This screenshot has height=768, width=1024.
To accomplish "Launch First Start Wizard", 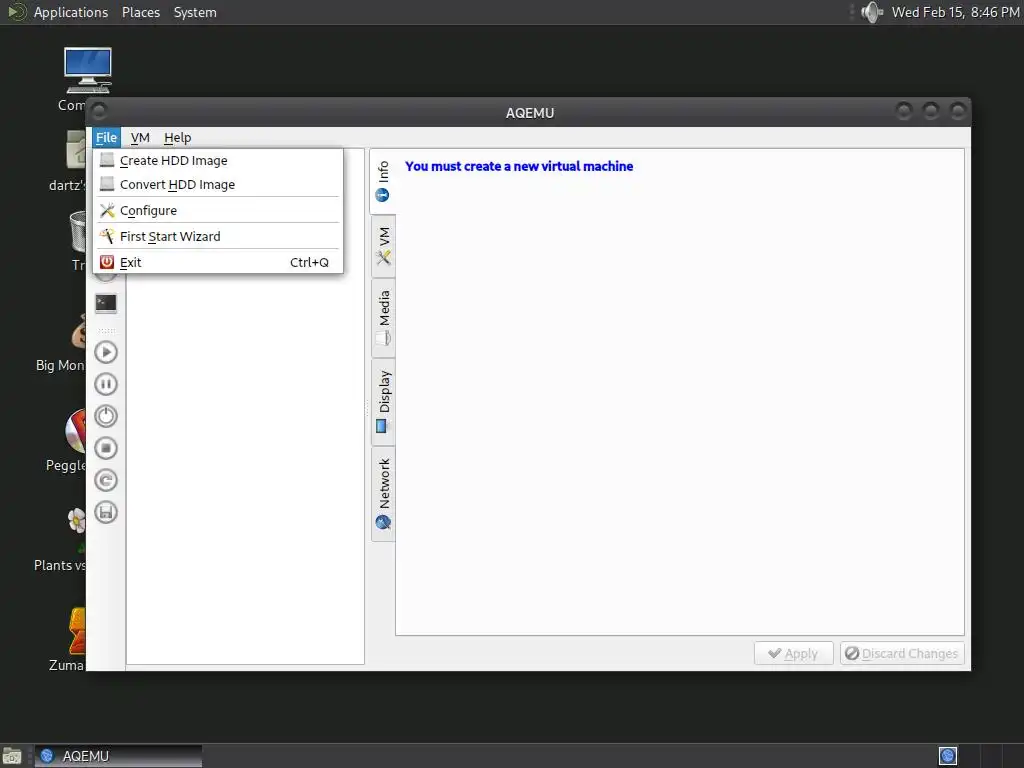I will click(217, 236).
